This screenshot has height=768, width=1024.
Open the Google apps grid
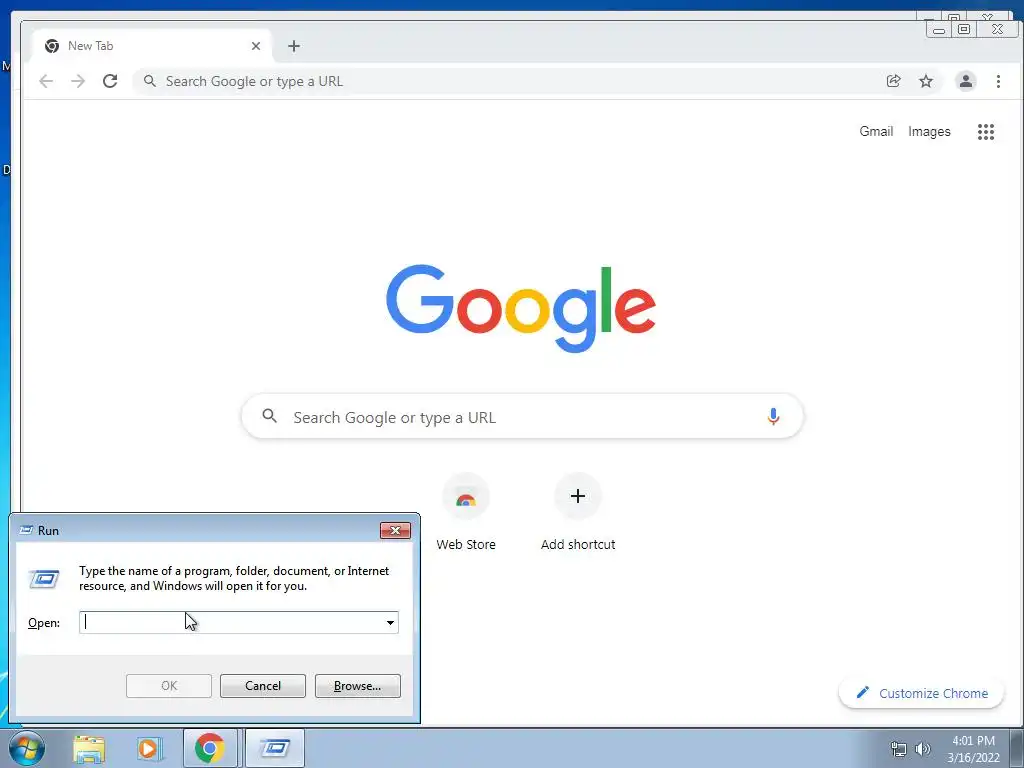click(x=985, y=132)
